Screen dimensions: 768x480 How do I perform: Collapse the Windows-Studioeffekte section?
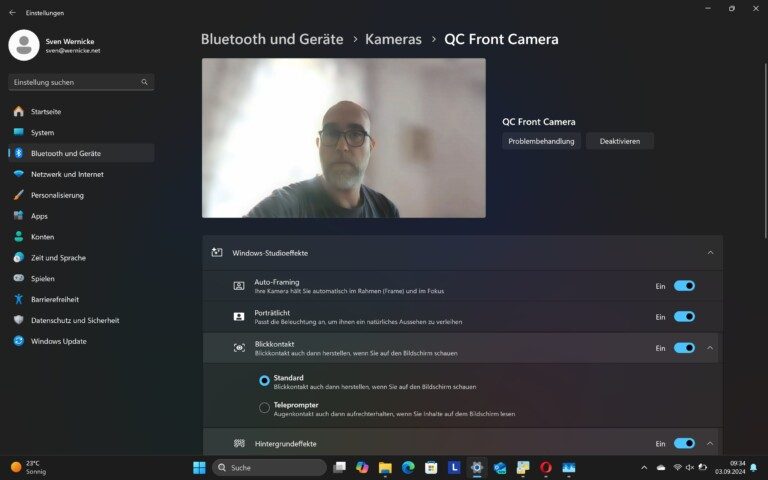click(x=710, y=253)
